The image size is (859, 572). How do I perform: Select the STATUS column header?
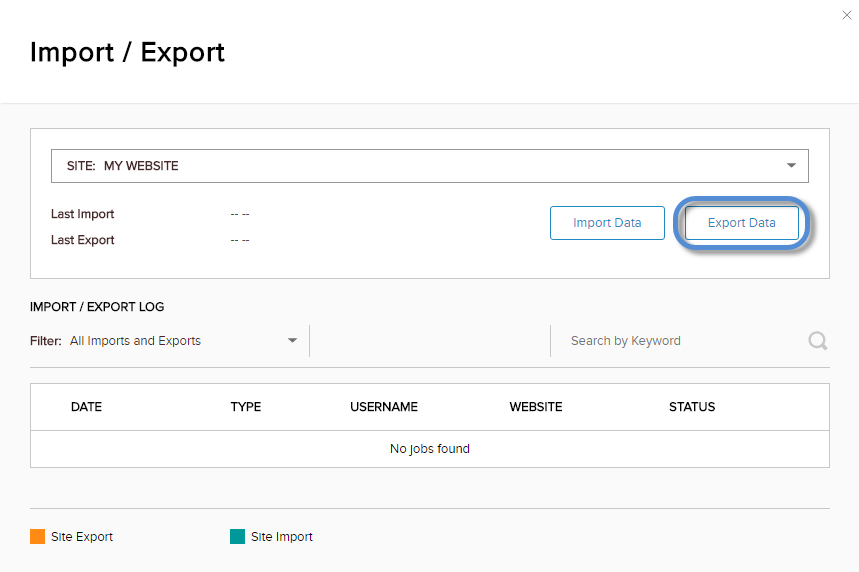[x=692, y=407]
